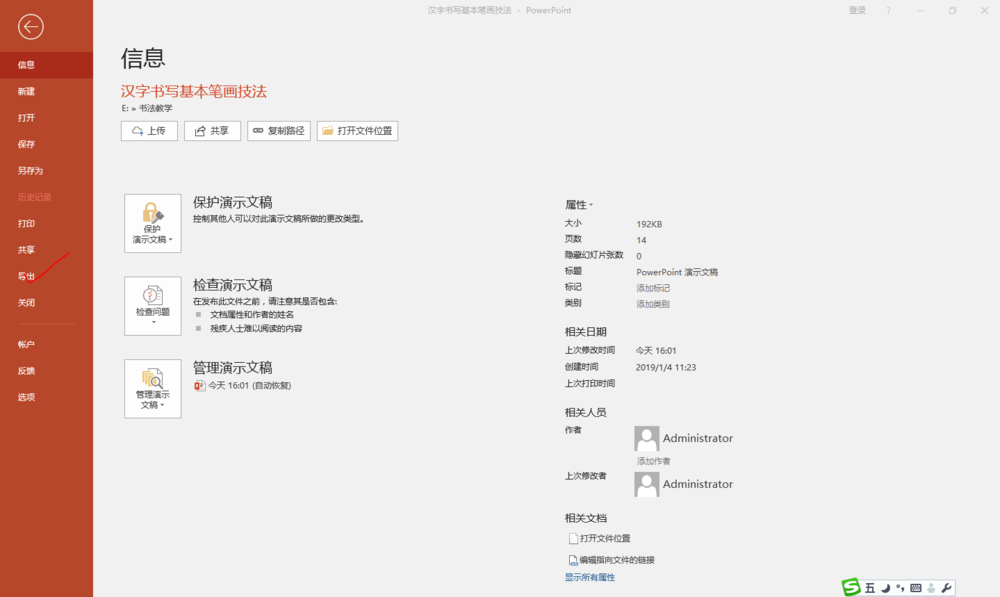
Task: Open the 帐户 page
Action: coord(46,344)
